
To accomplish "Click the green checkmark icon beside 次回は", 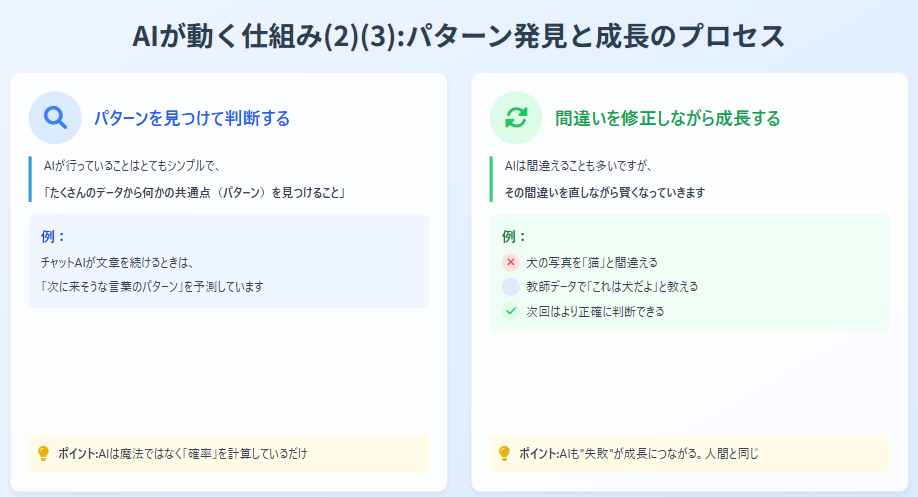I will [511, 311].
